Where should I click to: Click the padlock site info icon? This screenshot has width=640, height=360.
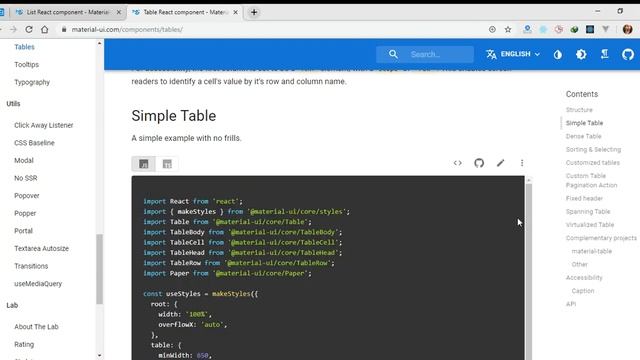click(x=64, y=29)
